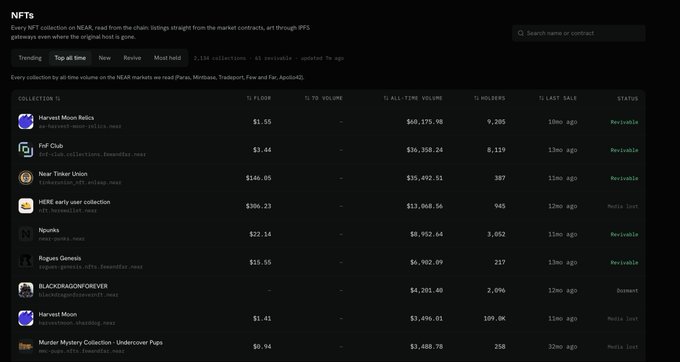Switch to the New tab

(105, 58)
